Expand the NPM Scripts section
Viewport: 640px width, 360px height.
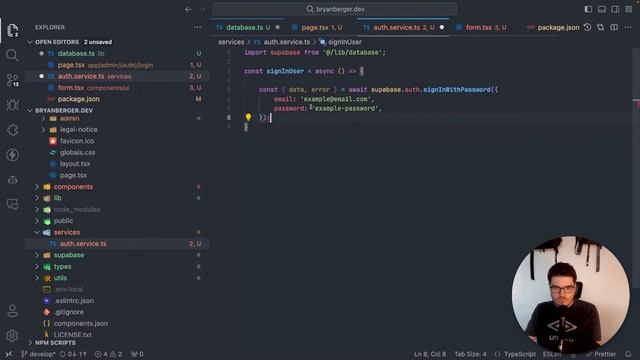(x=30, y=342)
